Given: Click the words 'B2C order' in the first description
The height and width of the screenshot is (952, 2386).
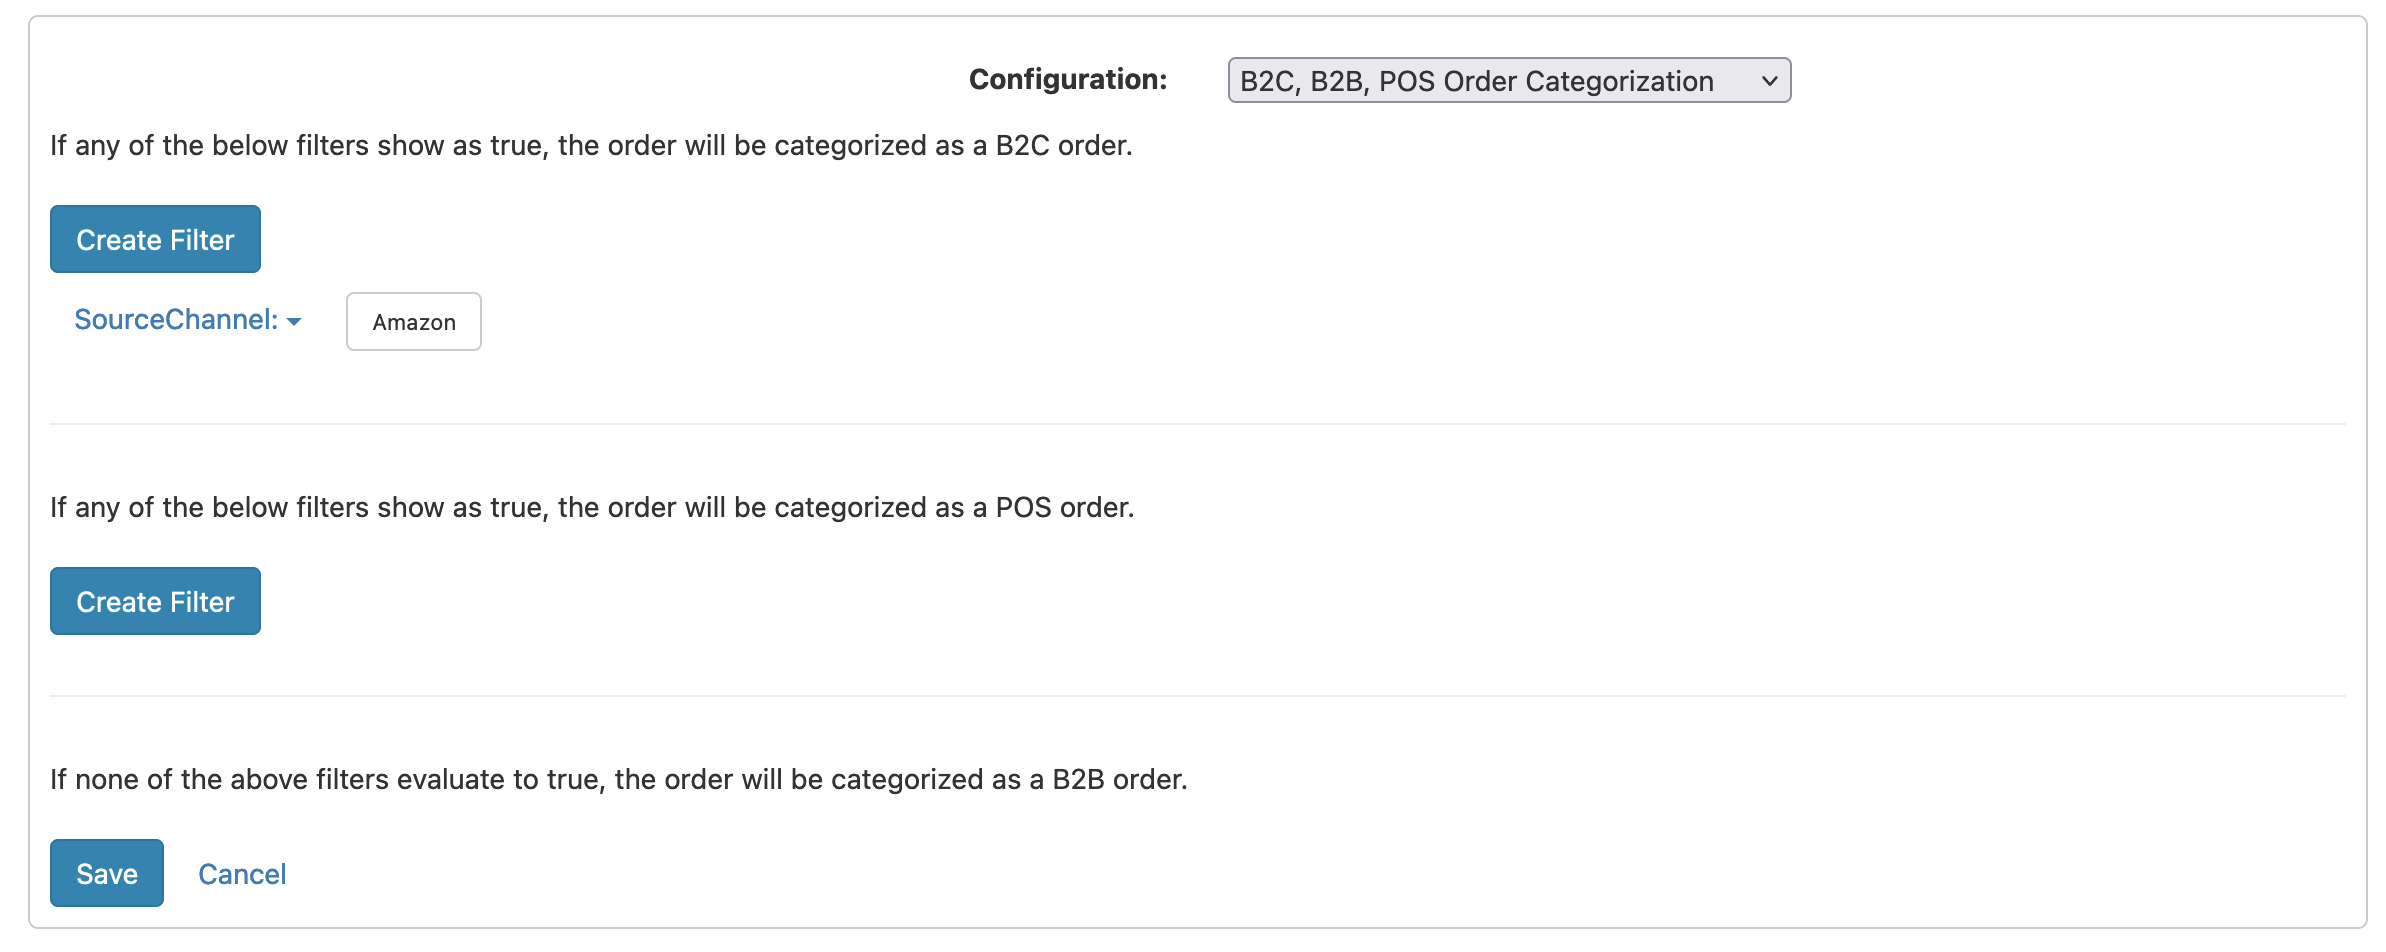Looking at the screenshot, I should pos(1062,146).
